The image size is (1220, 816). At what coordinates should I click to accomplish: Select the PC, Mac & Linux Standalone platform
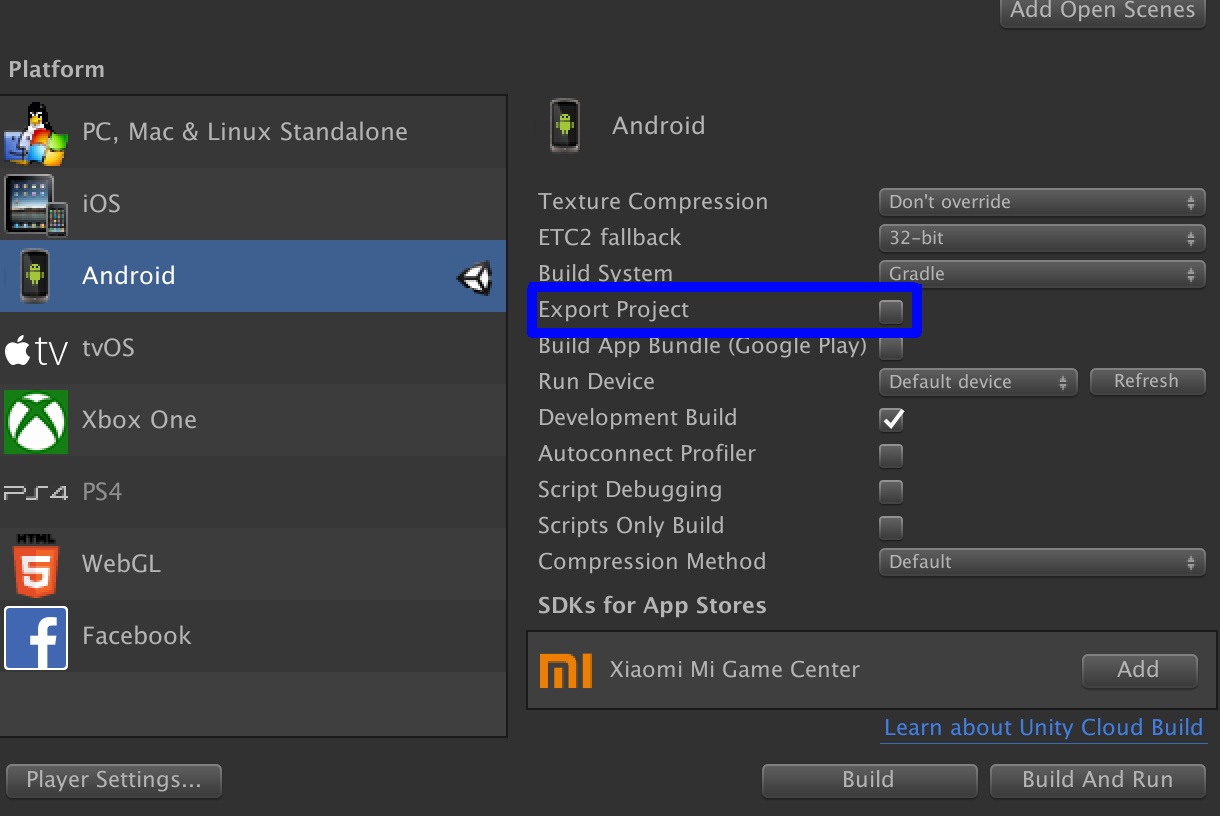point(254,132)
